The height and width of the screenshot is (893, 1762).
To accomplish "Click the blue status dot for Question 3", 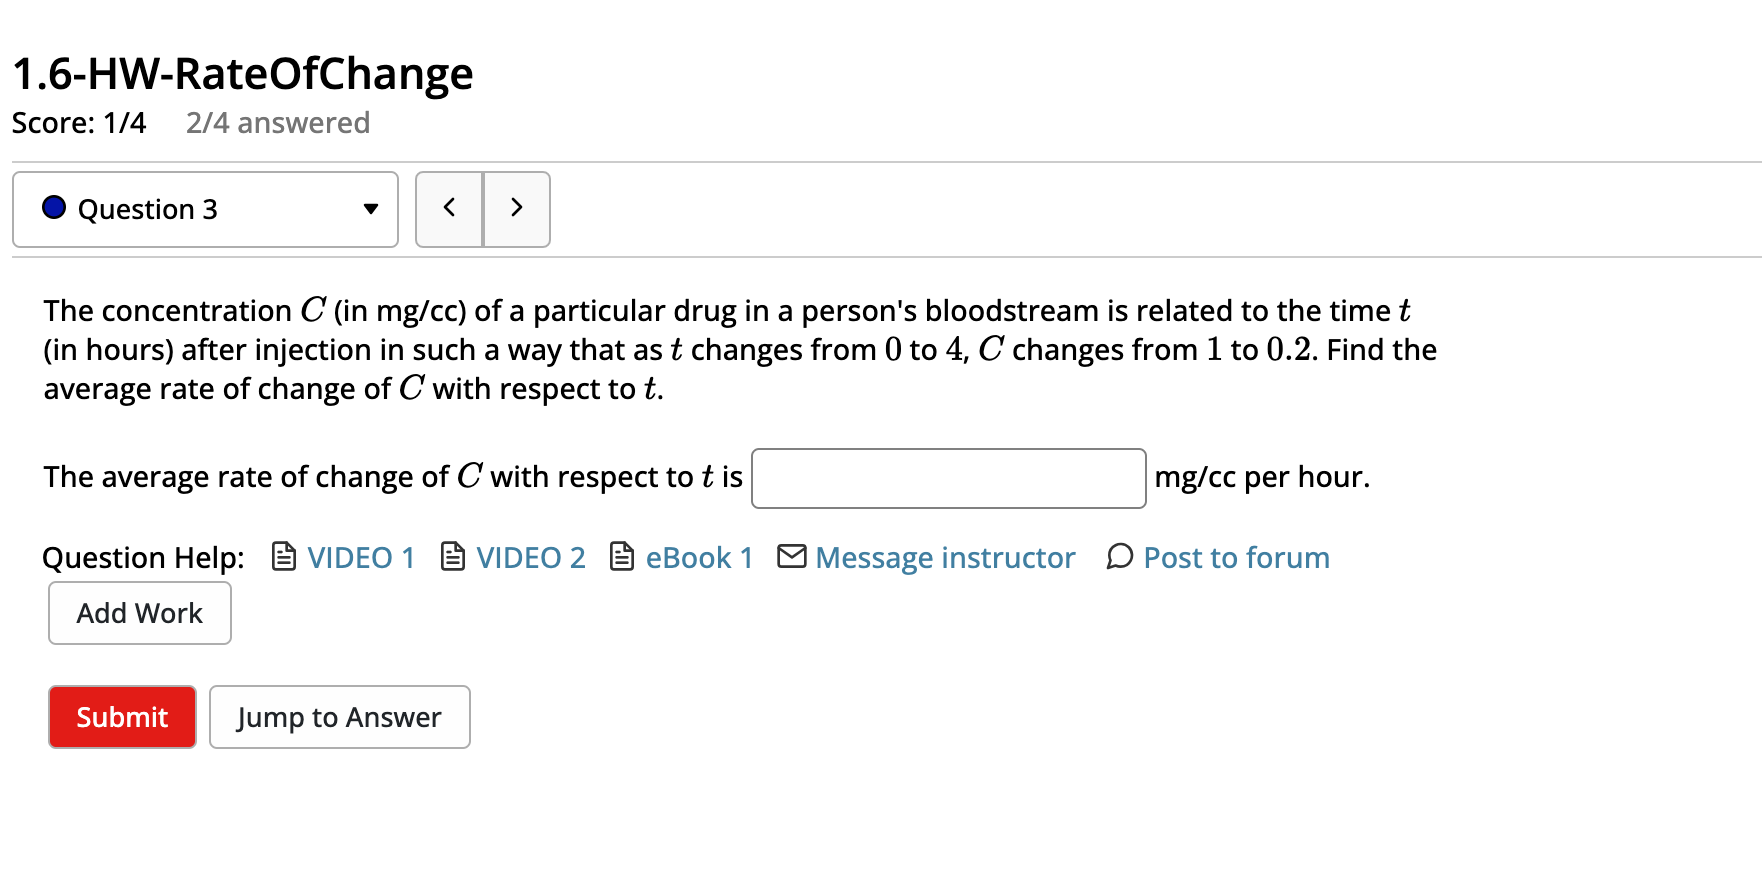I will [54, 207].
